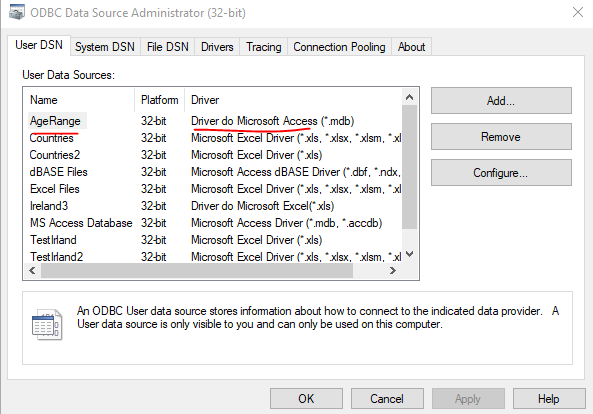Click the Driver column header

293,100
